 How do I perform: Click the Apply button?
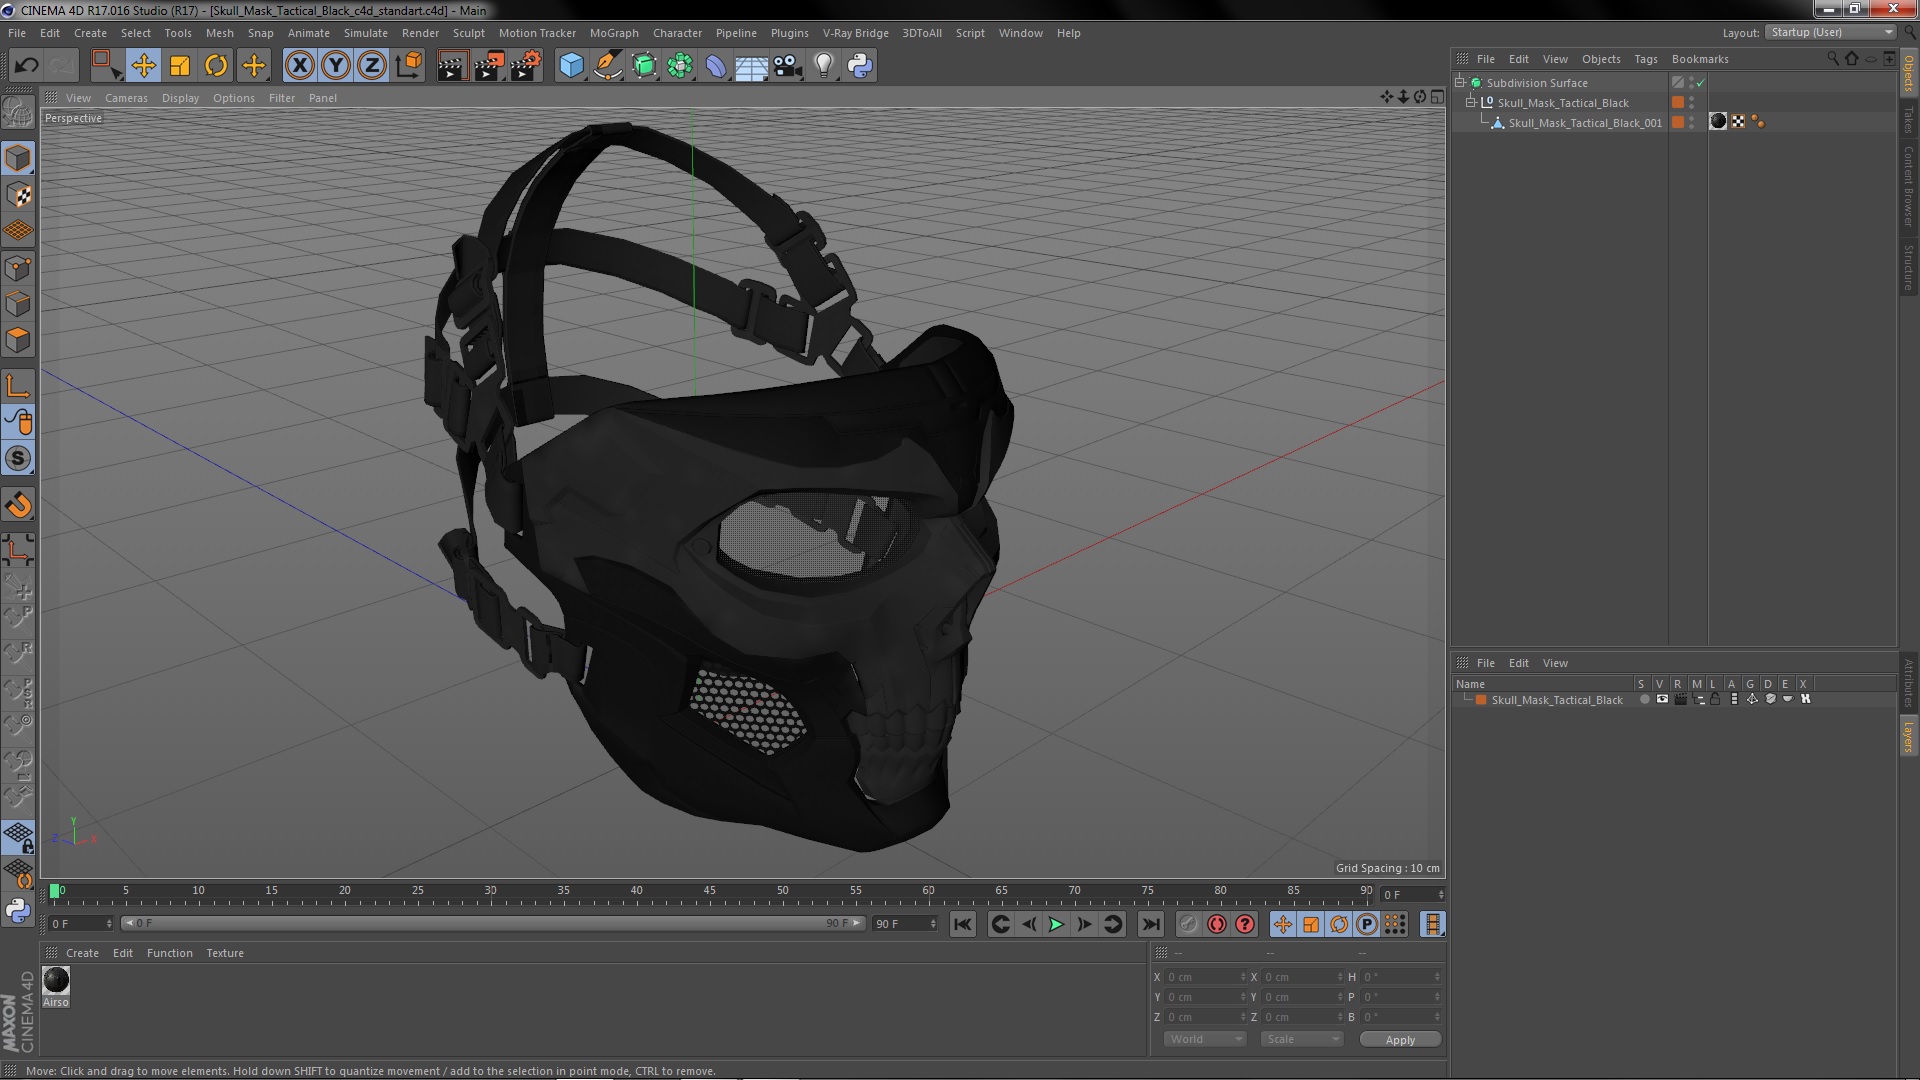(1399, 1040)
